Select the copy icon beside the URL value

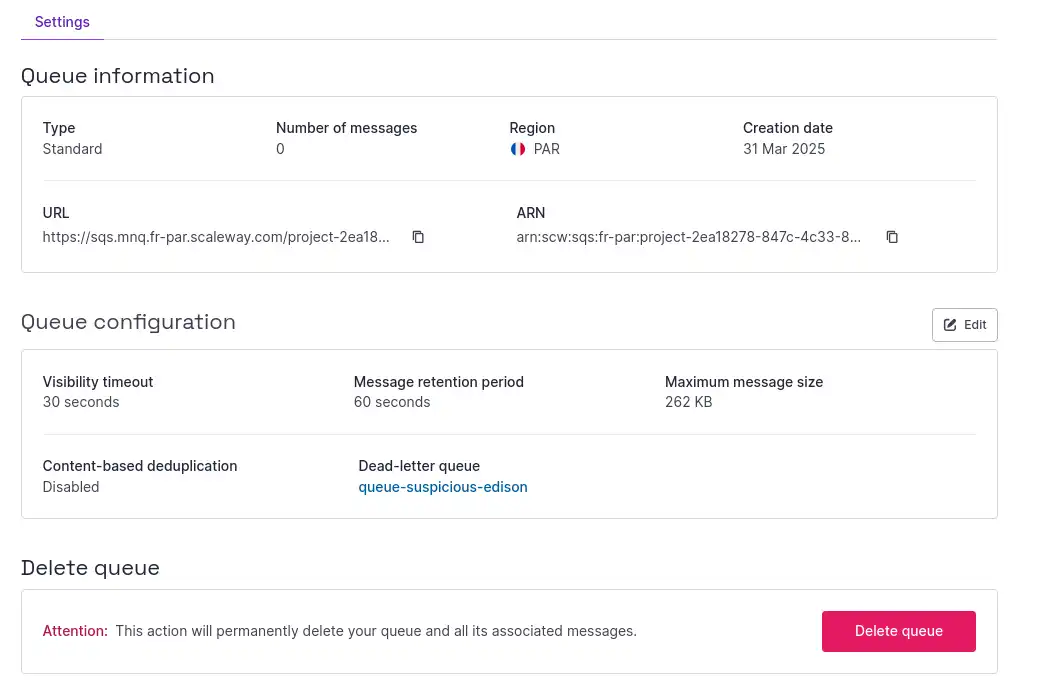pos(418,237)
